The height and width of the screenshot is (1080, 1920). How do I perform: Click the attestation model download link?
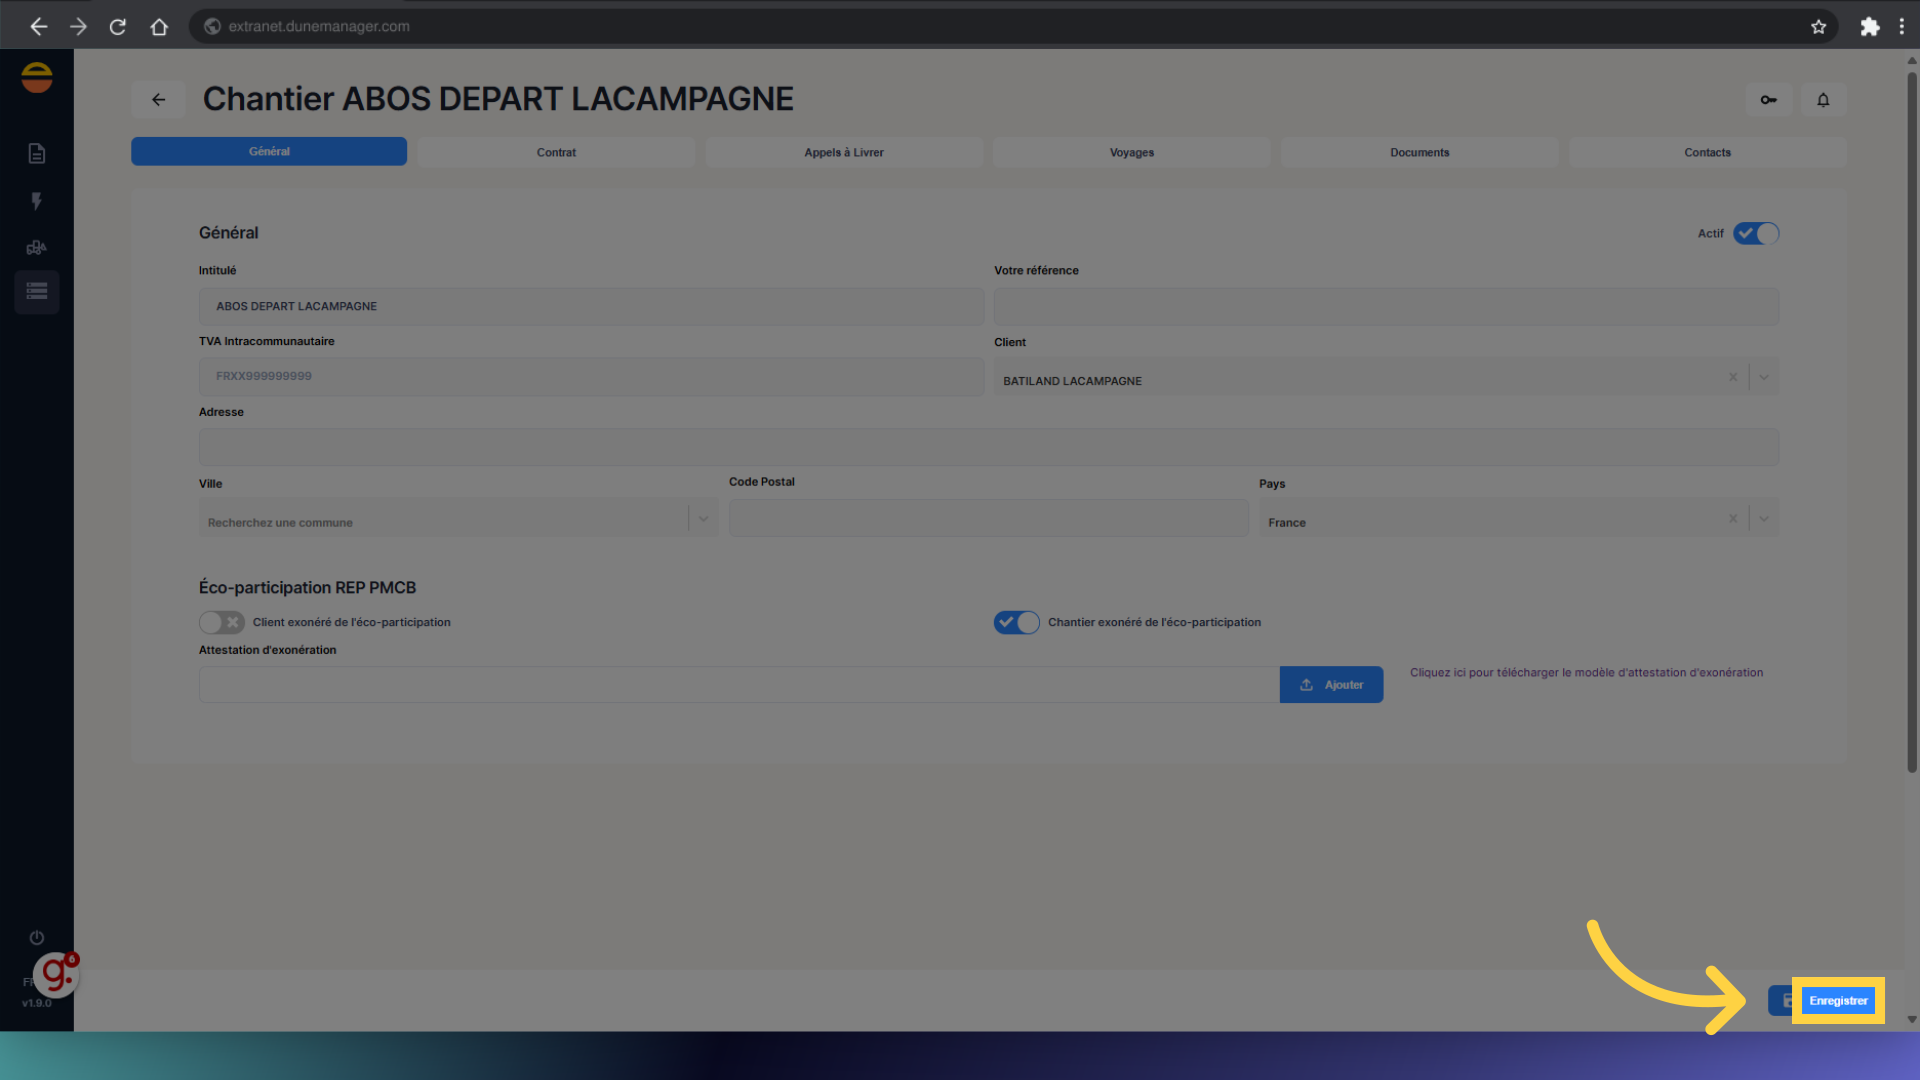pos(1586,672)
